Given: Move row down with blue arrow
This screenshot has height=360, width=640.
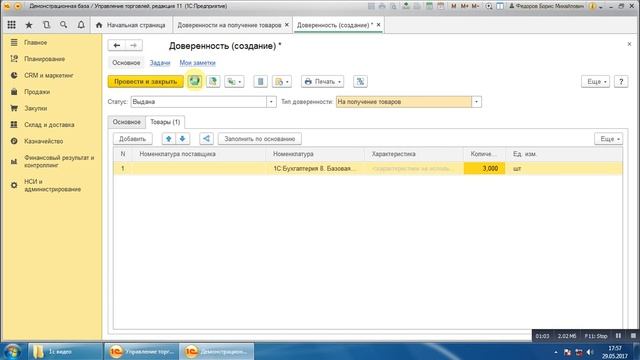Looking at the screenshot, I should point(182,139).
